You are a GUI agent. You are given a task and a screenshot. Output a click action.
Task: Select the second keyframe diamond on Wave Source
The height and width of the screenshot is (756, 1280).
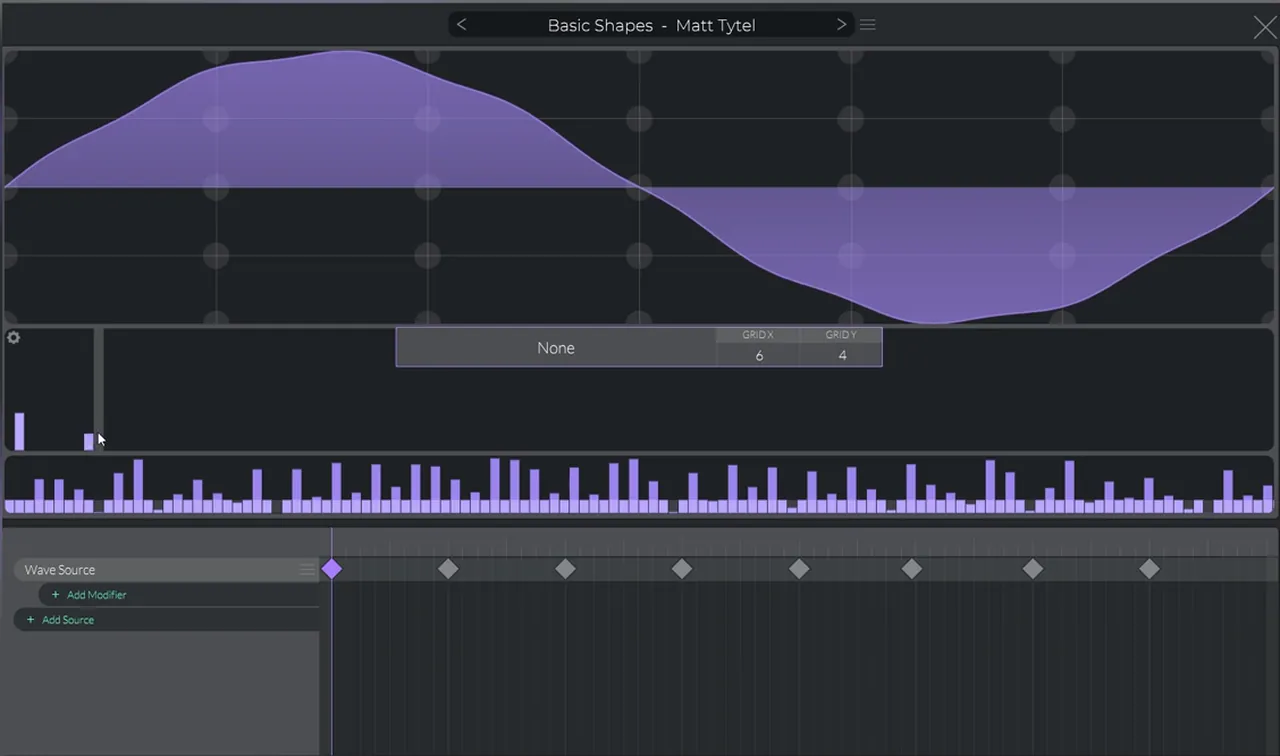[x=448, y=569]
